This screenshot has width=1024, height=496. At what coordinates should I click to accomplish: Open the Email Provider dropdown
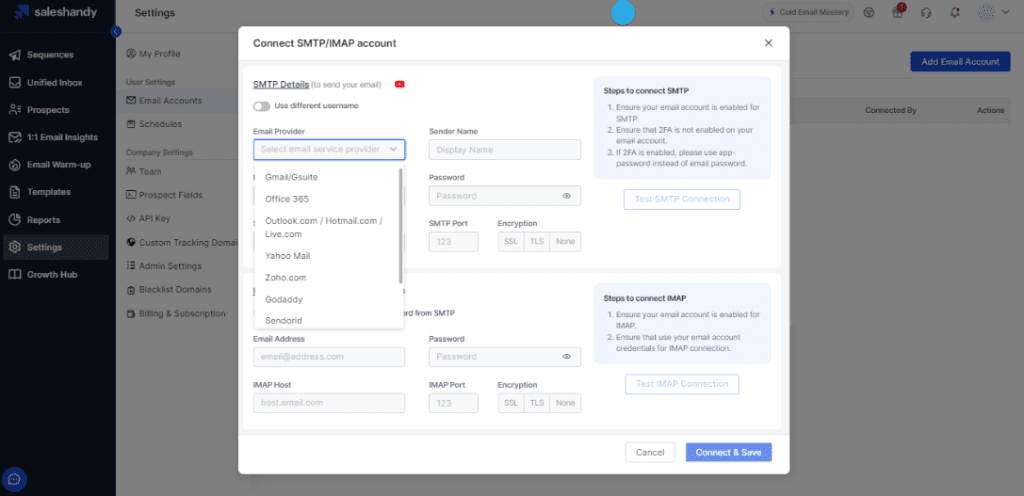(329, 149)
